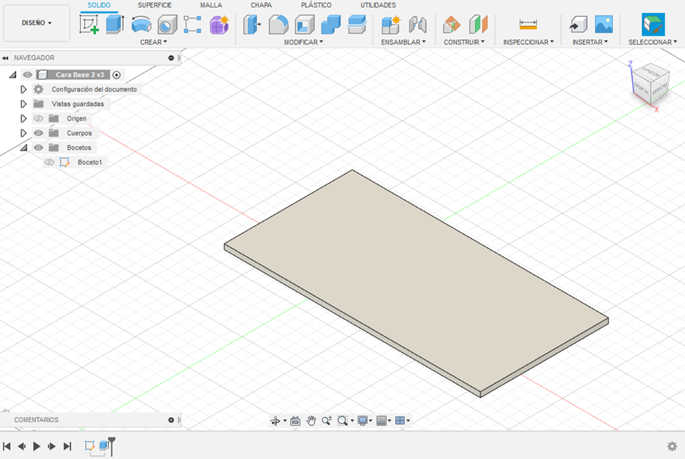
Task: Collapse the Bocetos folder
Action: click(x=24, y=148)
